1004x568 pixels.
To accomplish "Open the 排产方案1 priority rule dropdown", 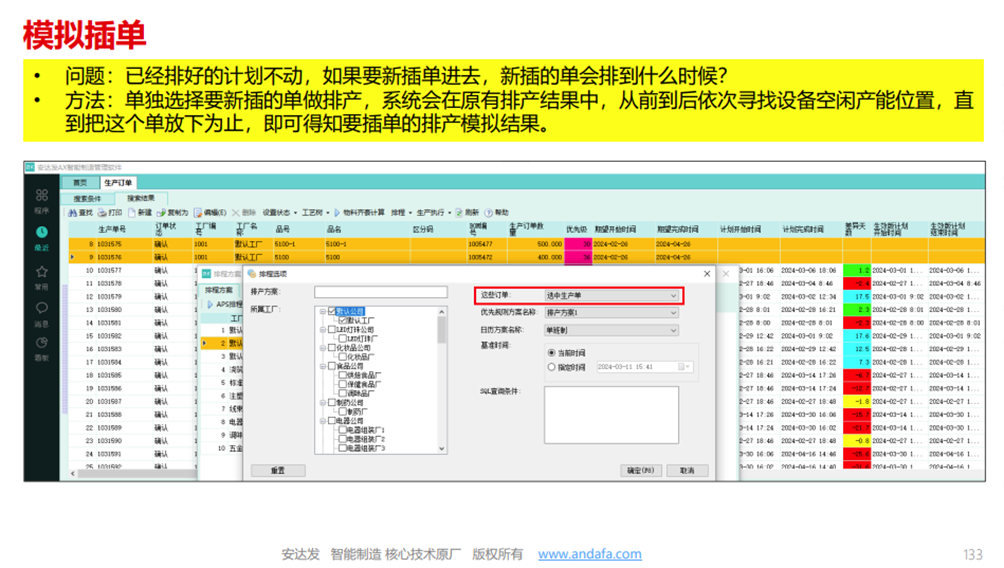I will click(x=611, y=312).
